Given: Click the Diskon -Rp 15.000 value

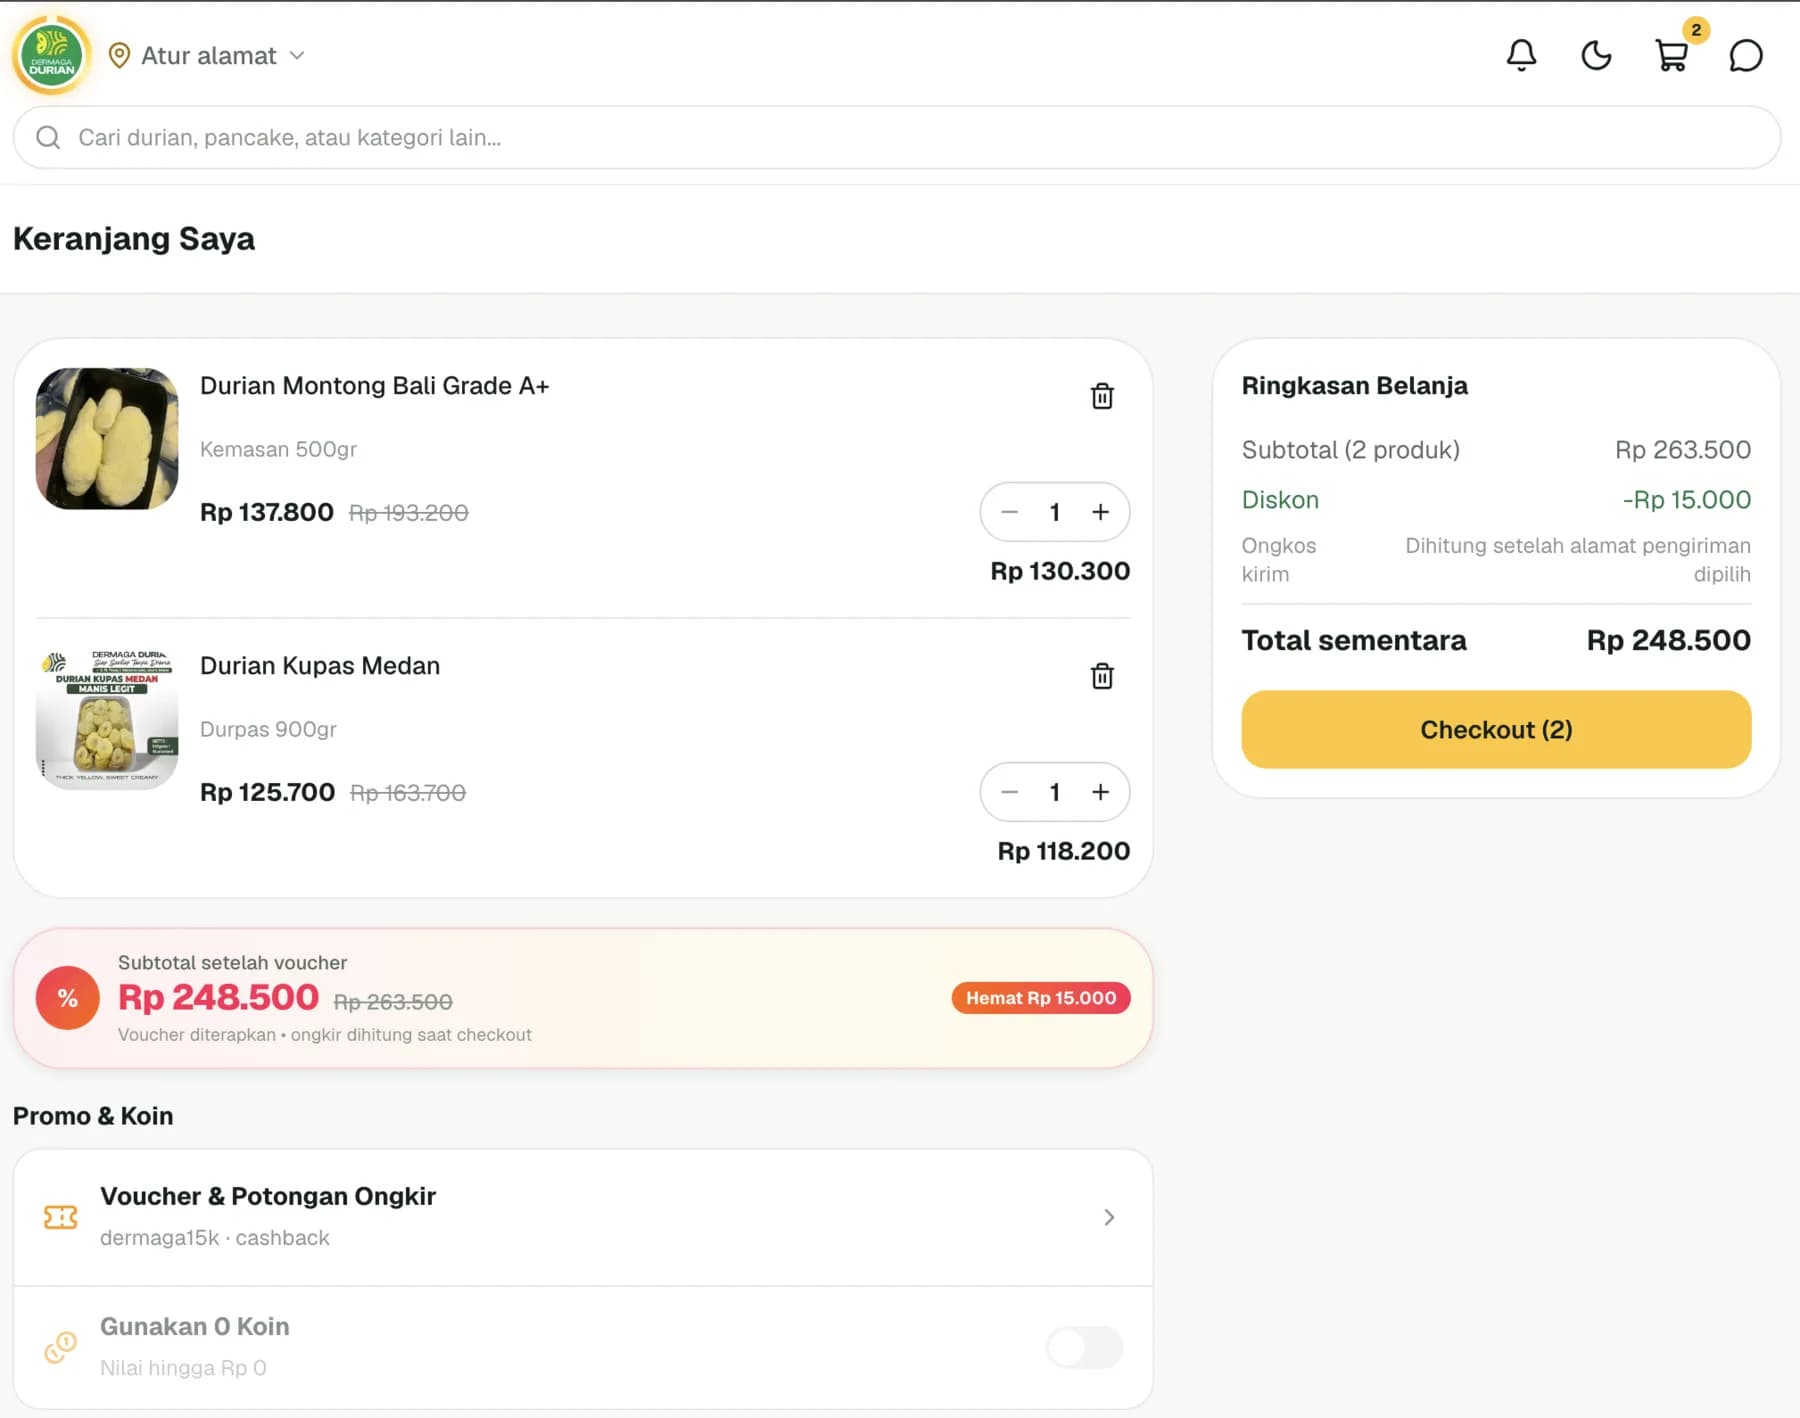Looking at the screenshot, I should [1686, 500].
